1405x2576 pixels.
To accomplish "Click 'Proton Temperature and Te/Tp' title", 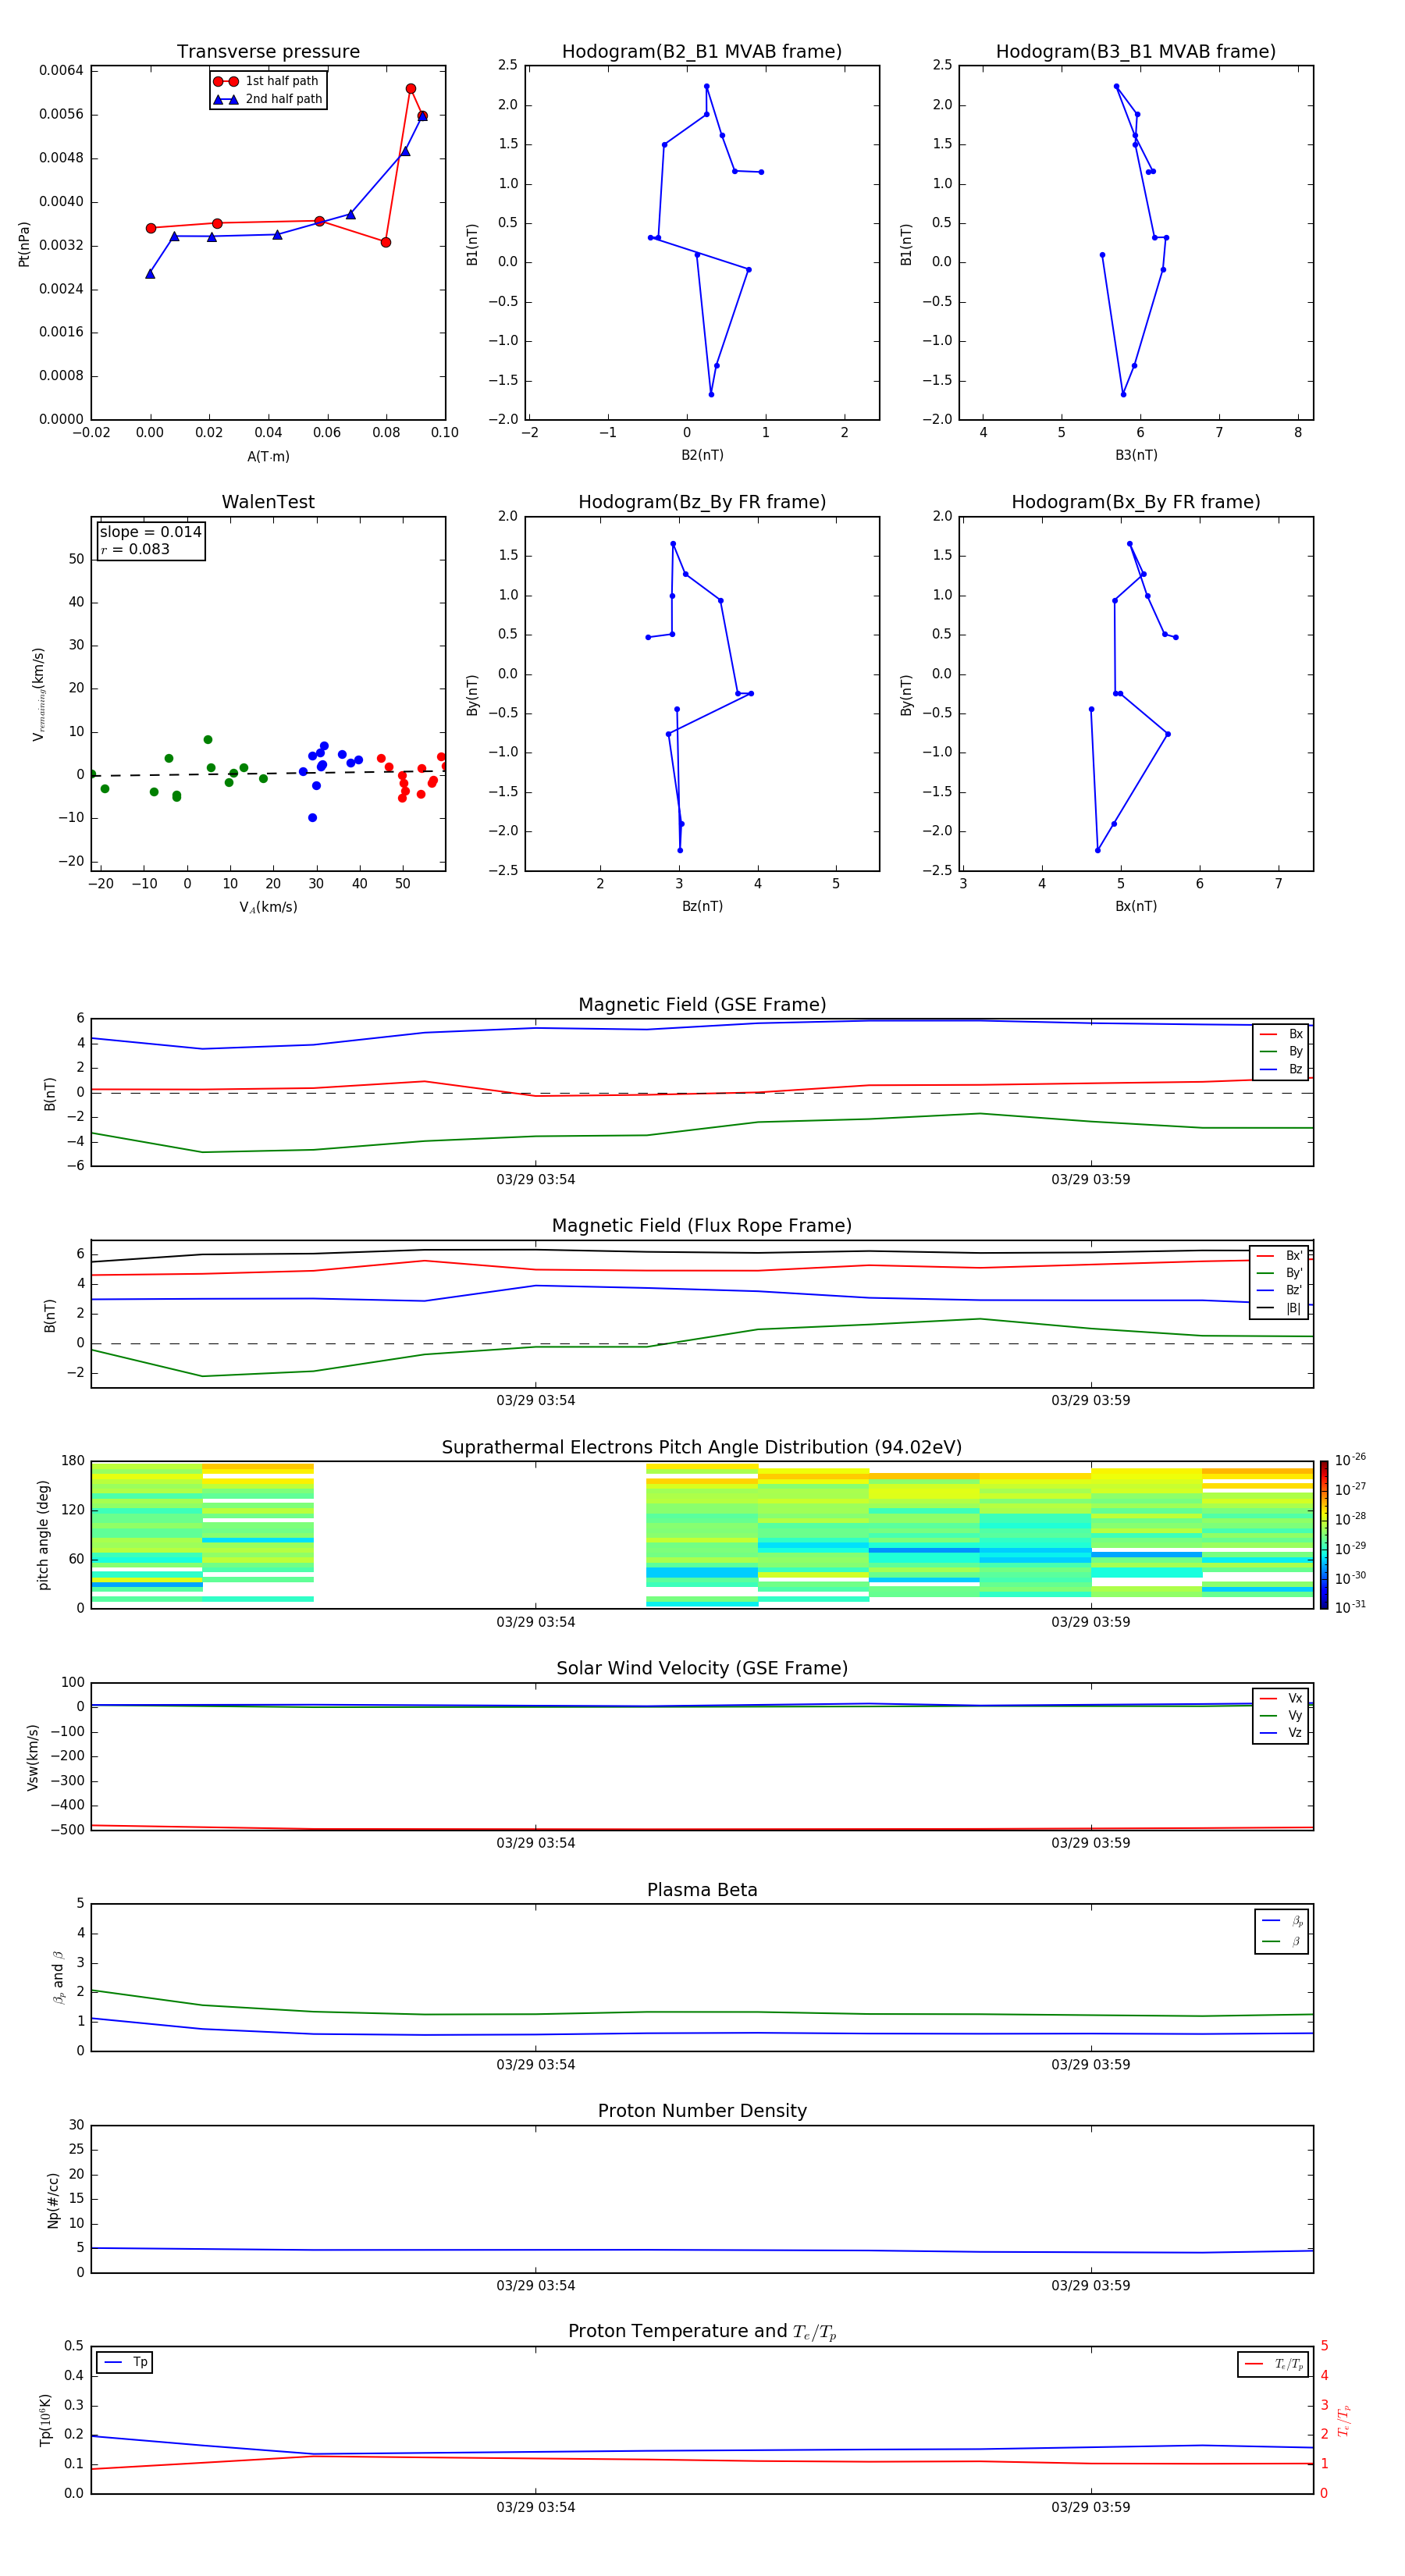I will (702, 2332).
